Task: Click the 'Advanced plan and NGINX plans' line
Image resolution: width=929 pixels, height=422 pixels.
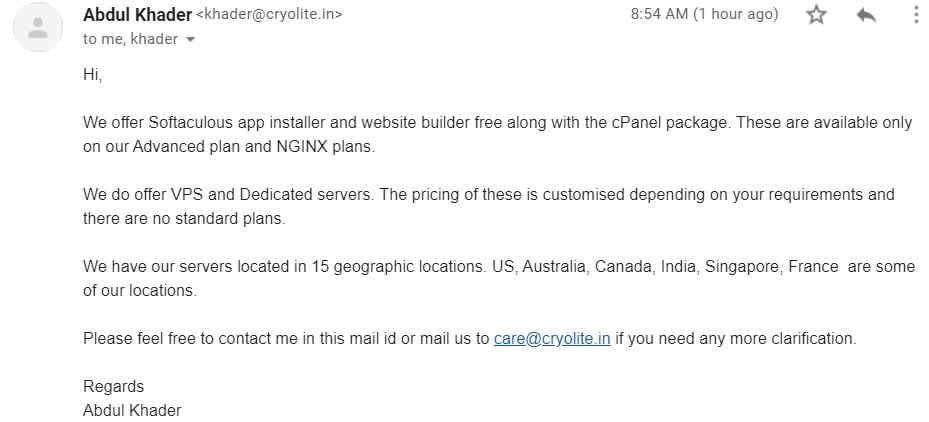Action: [x=229, y=147]
